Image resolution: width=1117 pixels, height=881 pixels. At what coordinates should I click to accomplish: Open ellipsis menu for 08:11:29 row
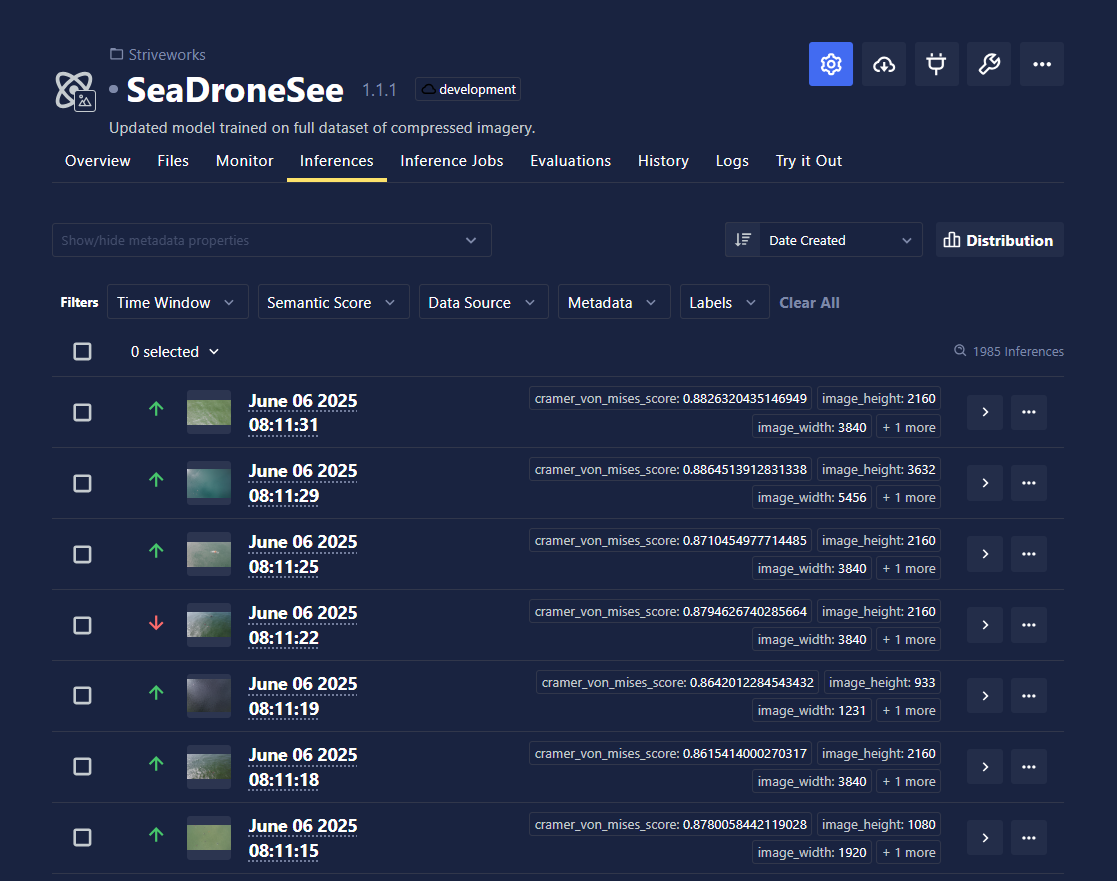(1029, 483)
